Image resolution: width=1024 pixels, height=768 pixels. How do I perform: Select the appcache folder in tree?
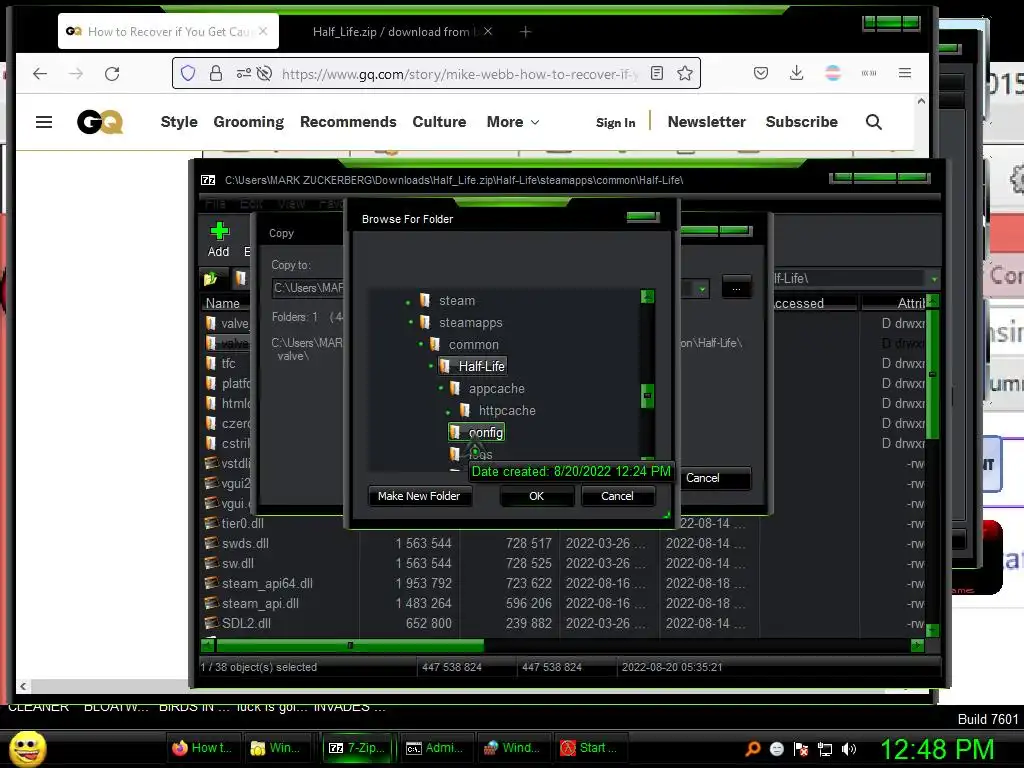coord(496,389)
